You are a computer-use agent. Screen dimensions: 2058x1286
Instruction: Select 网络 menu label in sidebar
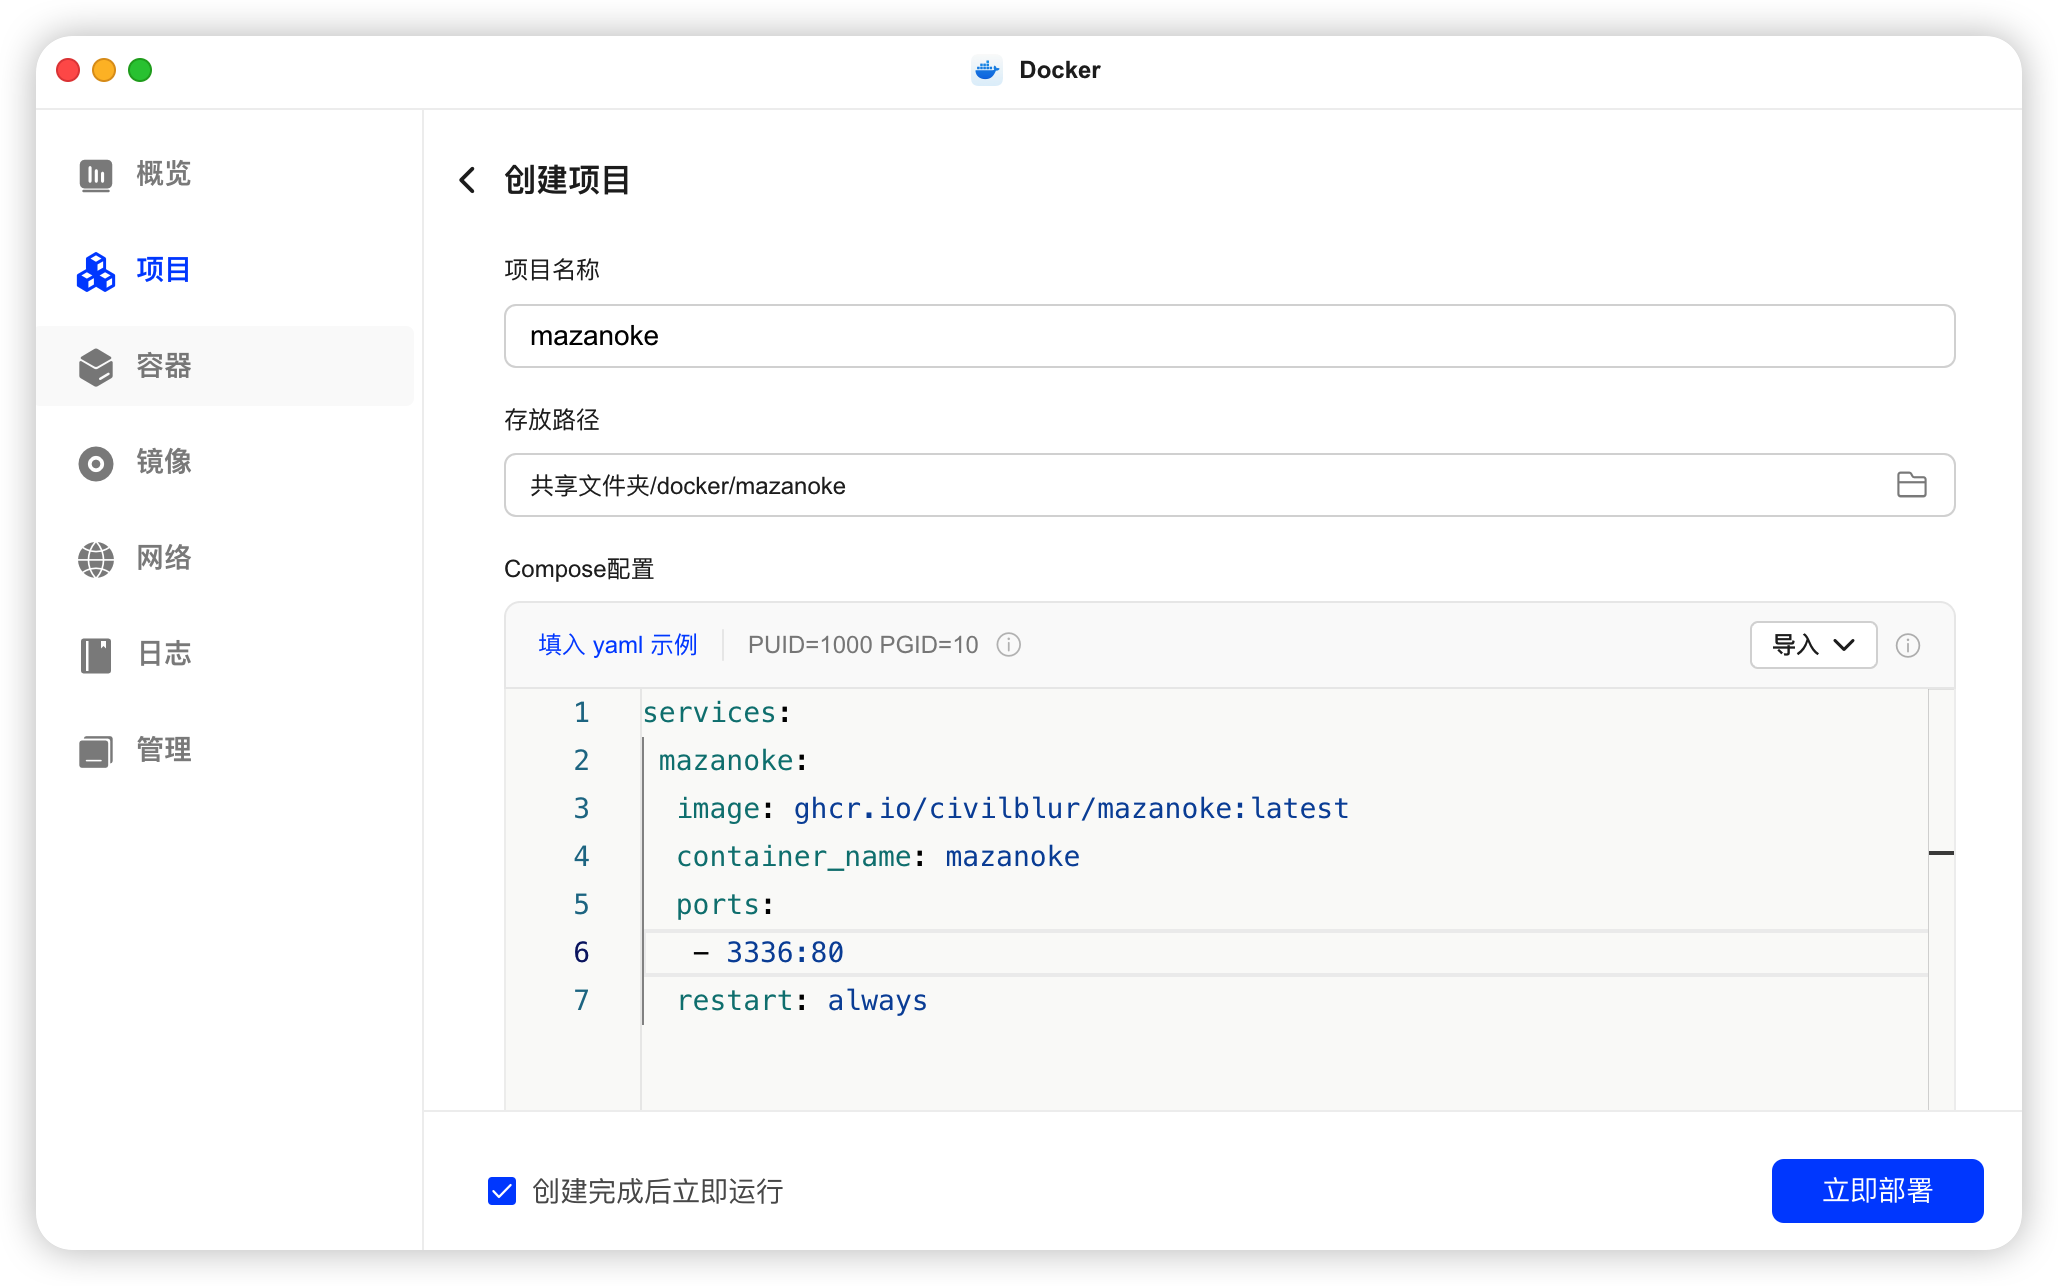pos(164,558)
